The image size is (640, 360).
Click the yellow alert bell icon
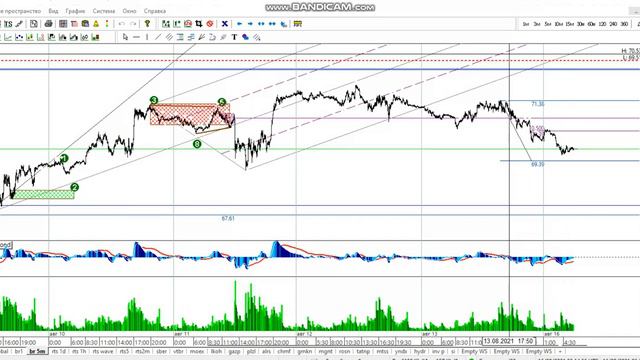click(96, 24)
